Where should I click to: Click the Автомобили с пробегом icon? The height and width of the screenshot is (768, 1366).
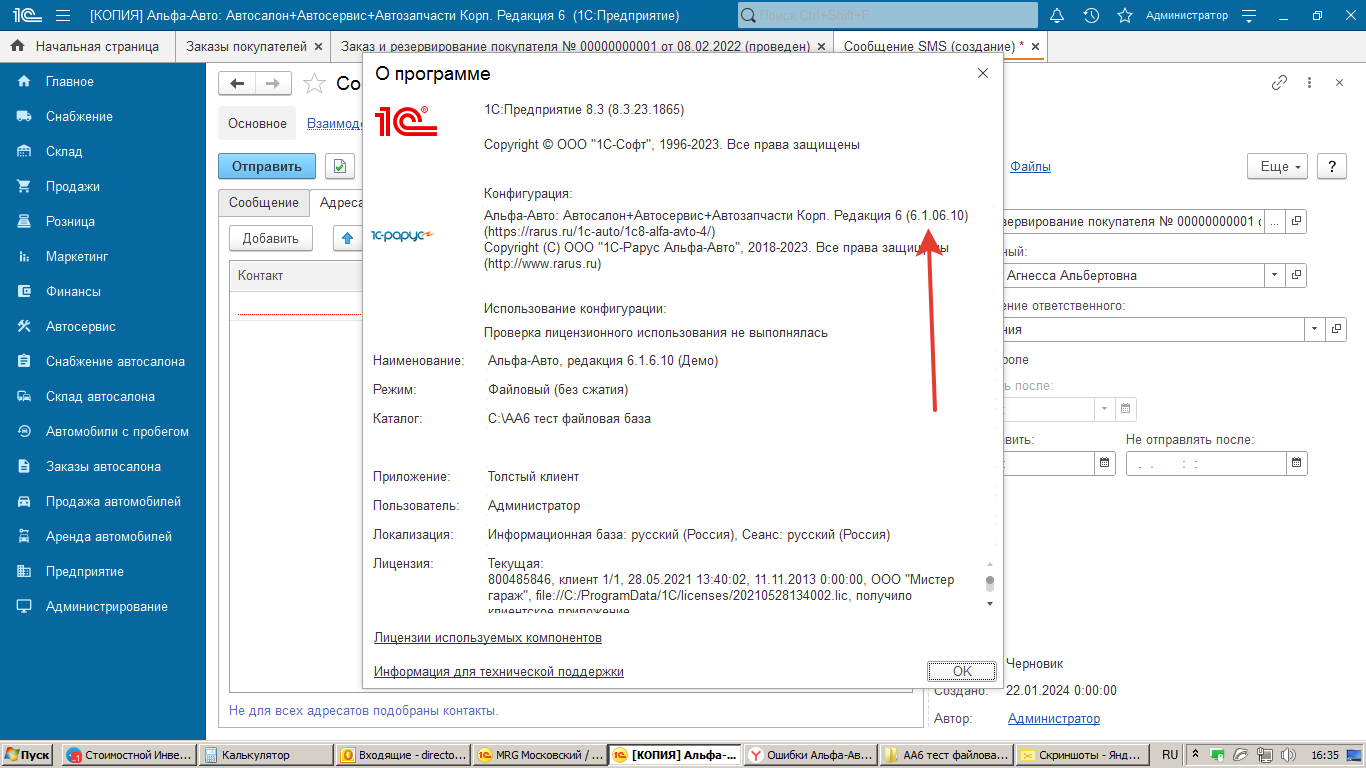click(24, 431)
